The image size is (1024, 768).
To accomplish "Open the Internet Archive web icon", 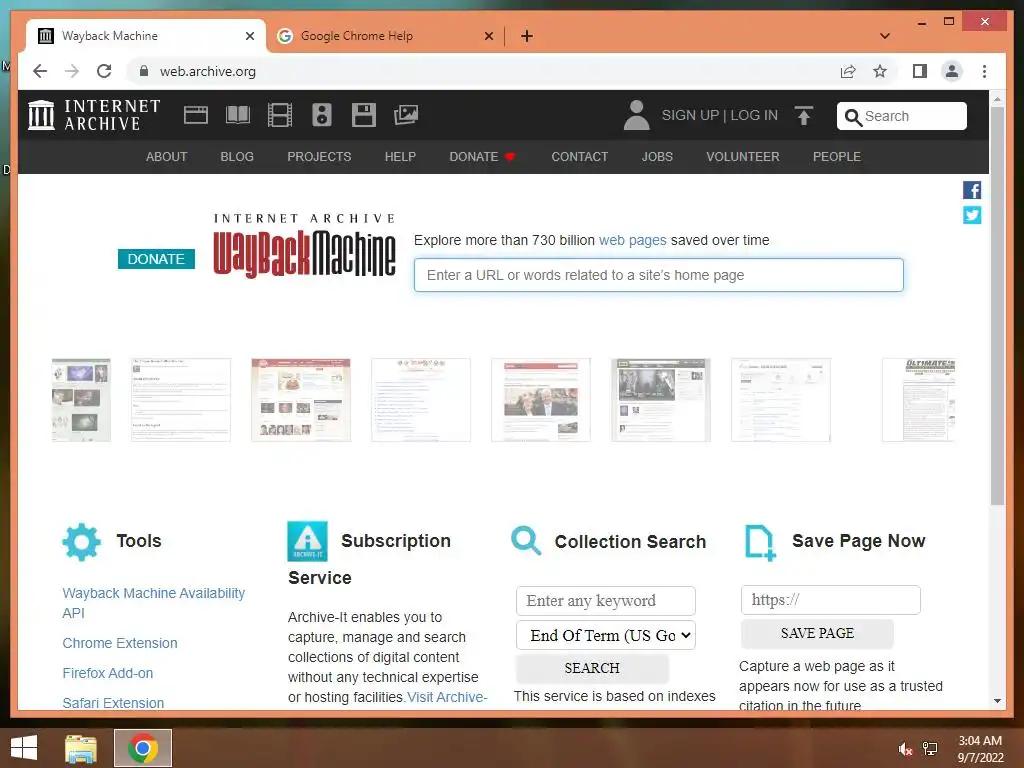I will [x=195, y=116].
